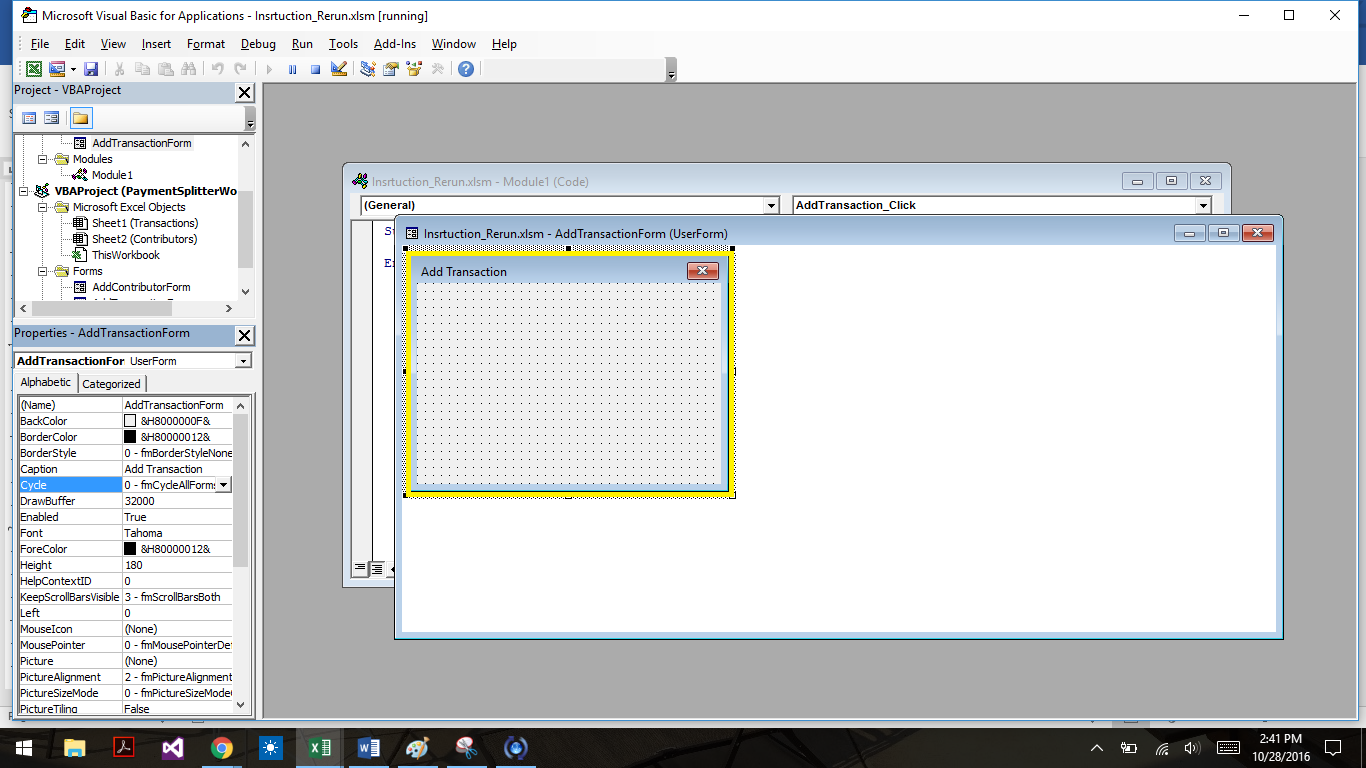The width and height of the screenshot is (1366, 768).
Task: Open Word from the Windows taskbar
Action: tap(369, 748)
